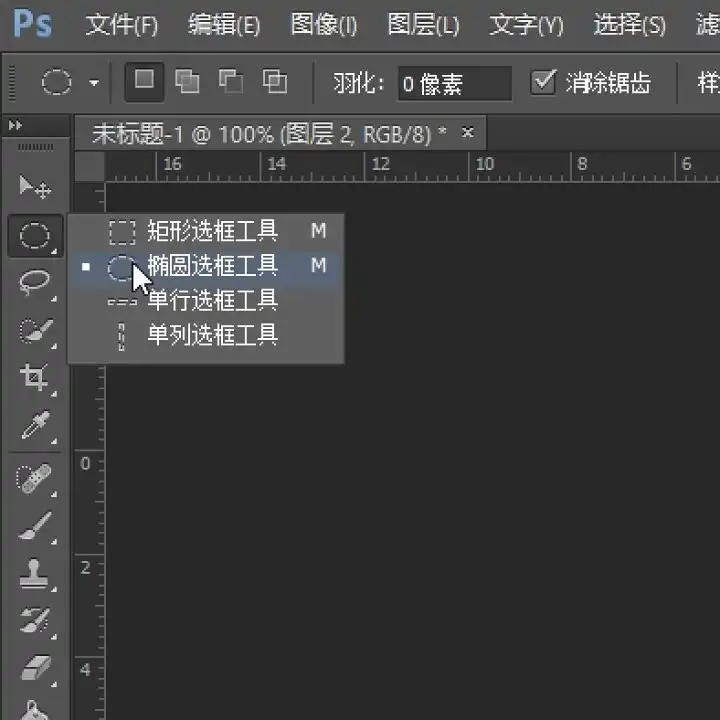Click the 羽化 feather input field
The height and width of the screenshot is (720, 720).
[452, 84]
